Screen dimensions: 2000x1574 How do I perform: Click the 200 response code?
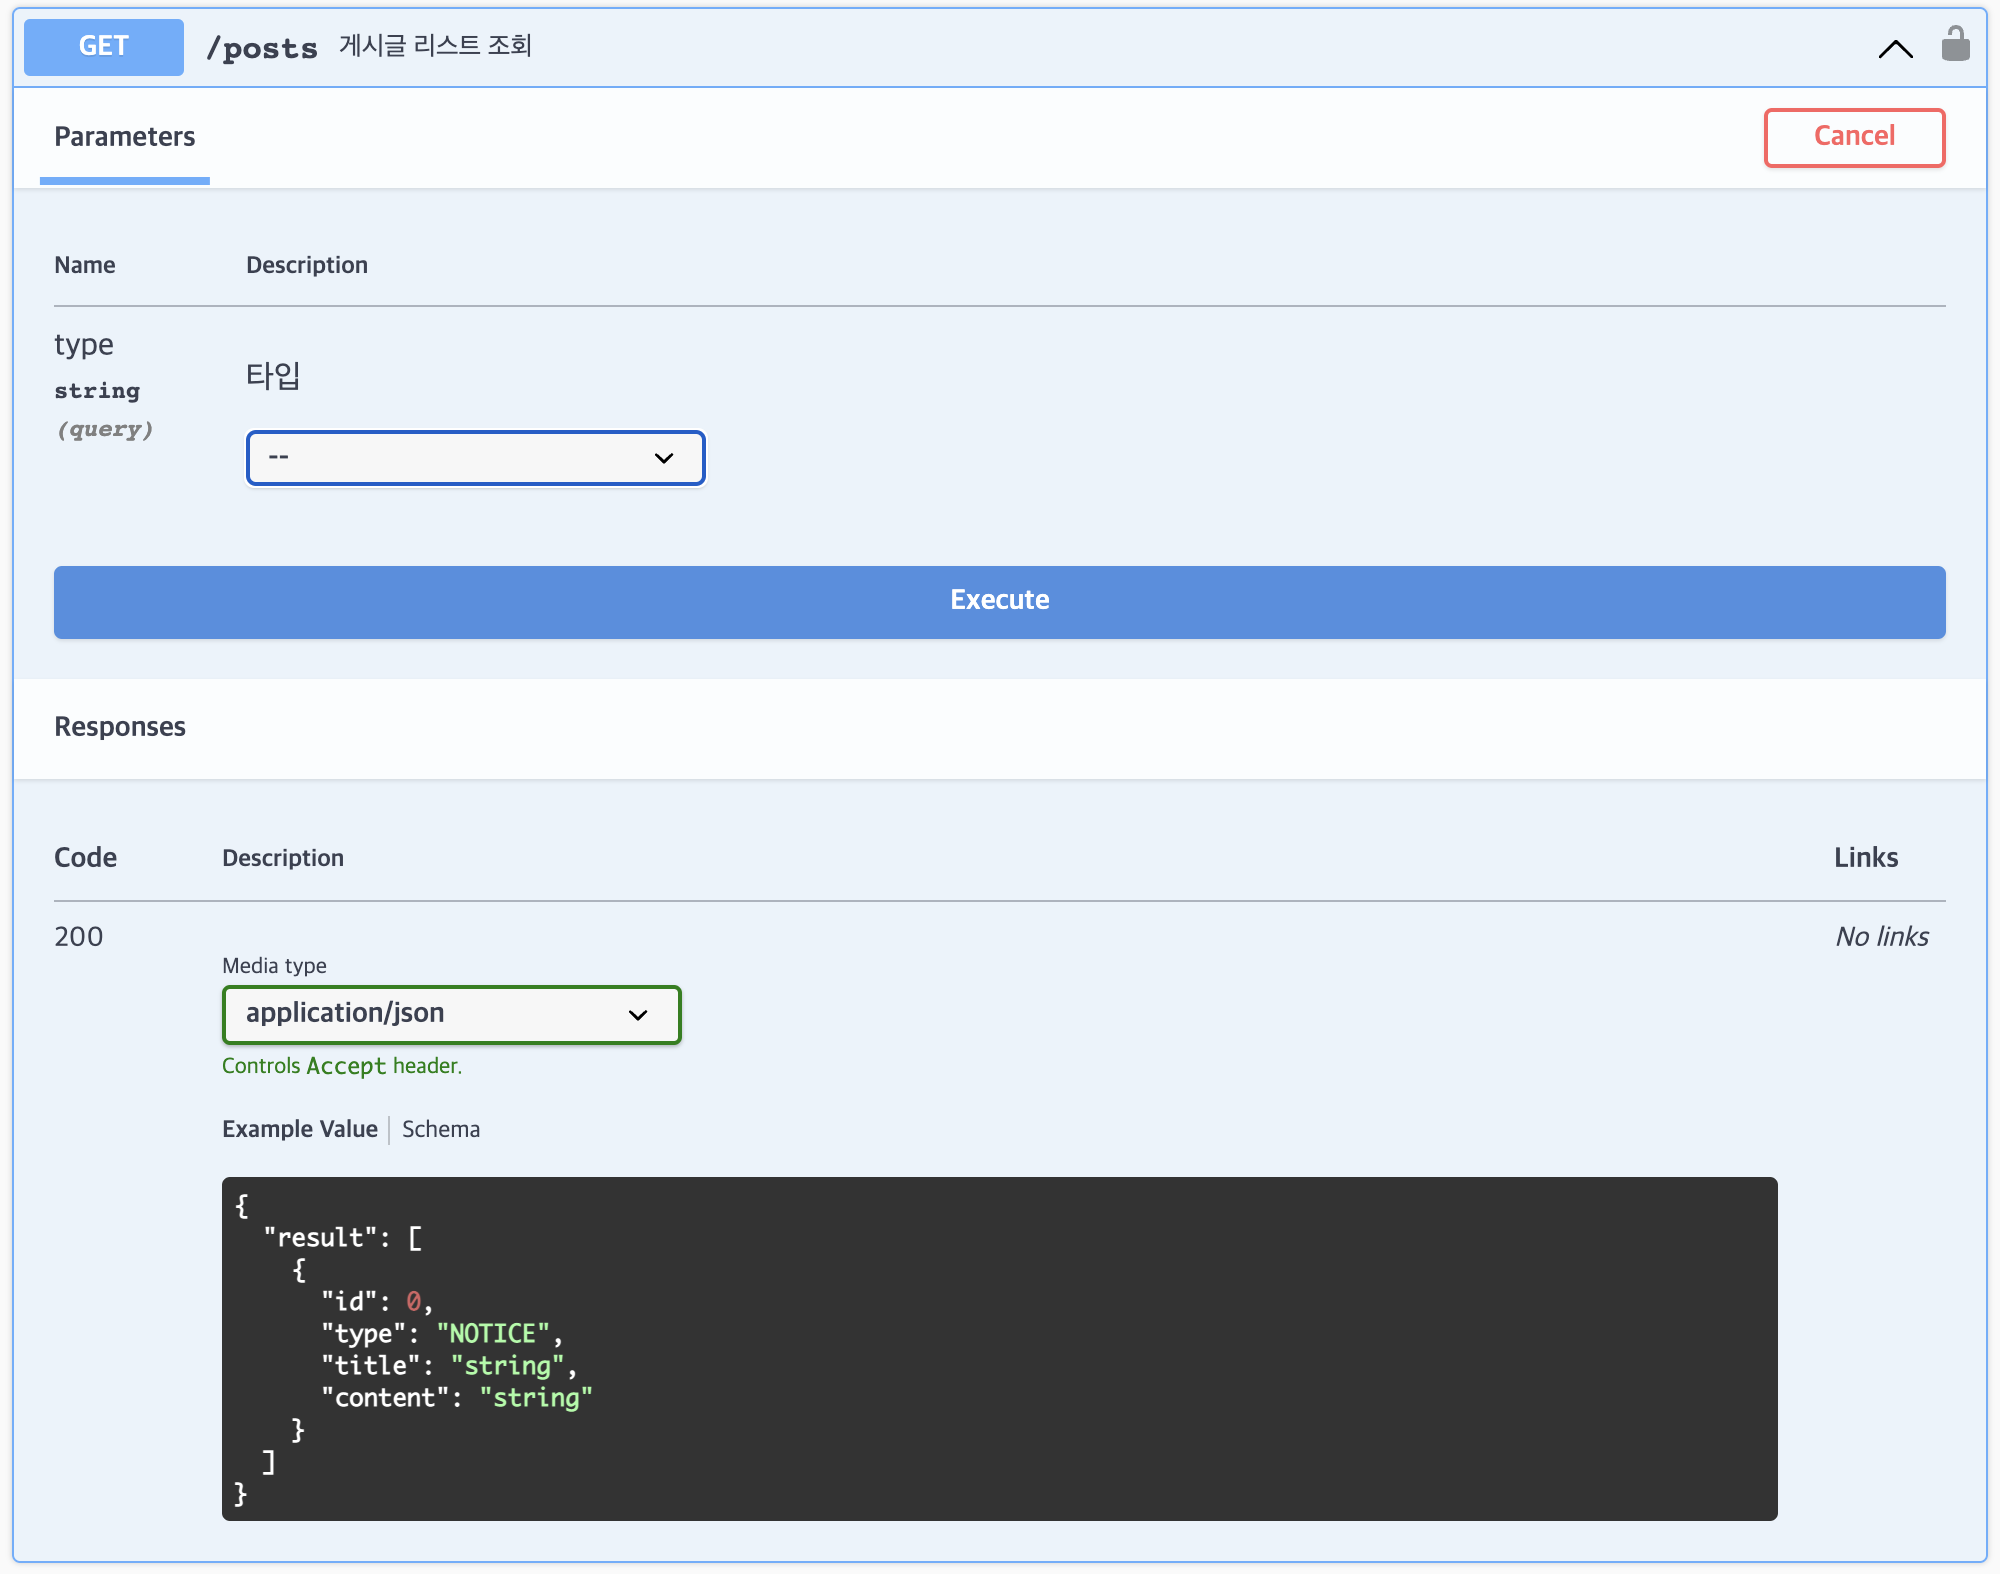pyautogui.click(x=79, y=937)
